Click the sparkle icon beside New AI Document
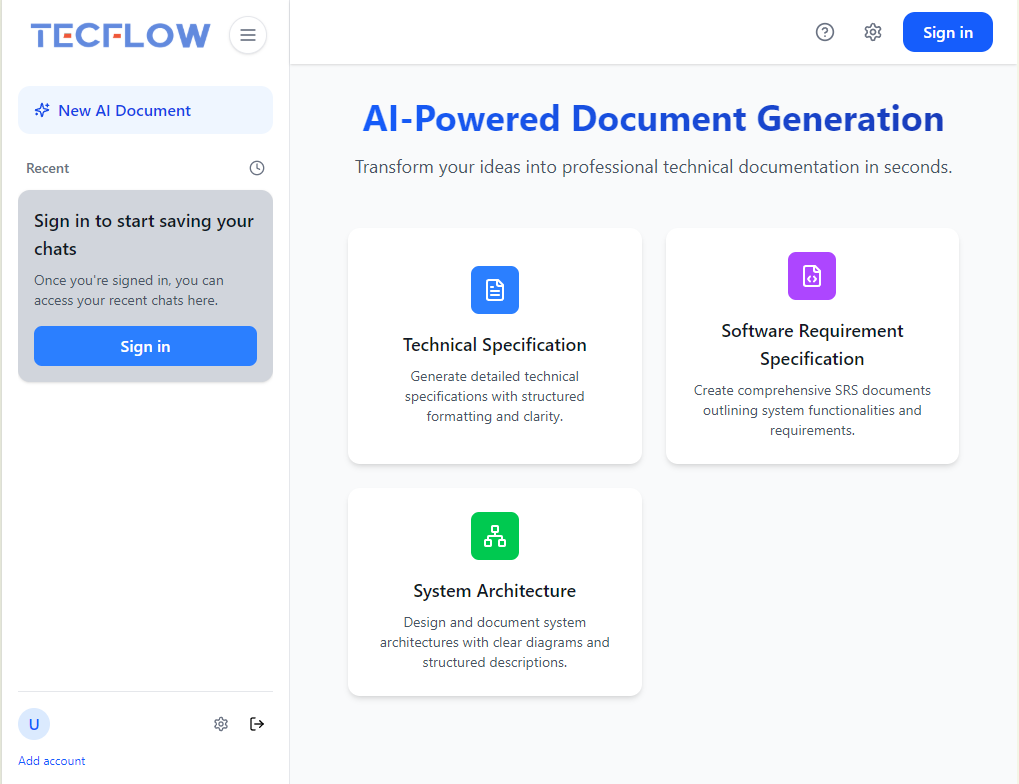Viewport: 1019px width, 784px height. click(42, 111)
